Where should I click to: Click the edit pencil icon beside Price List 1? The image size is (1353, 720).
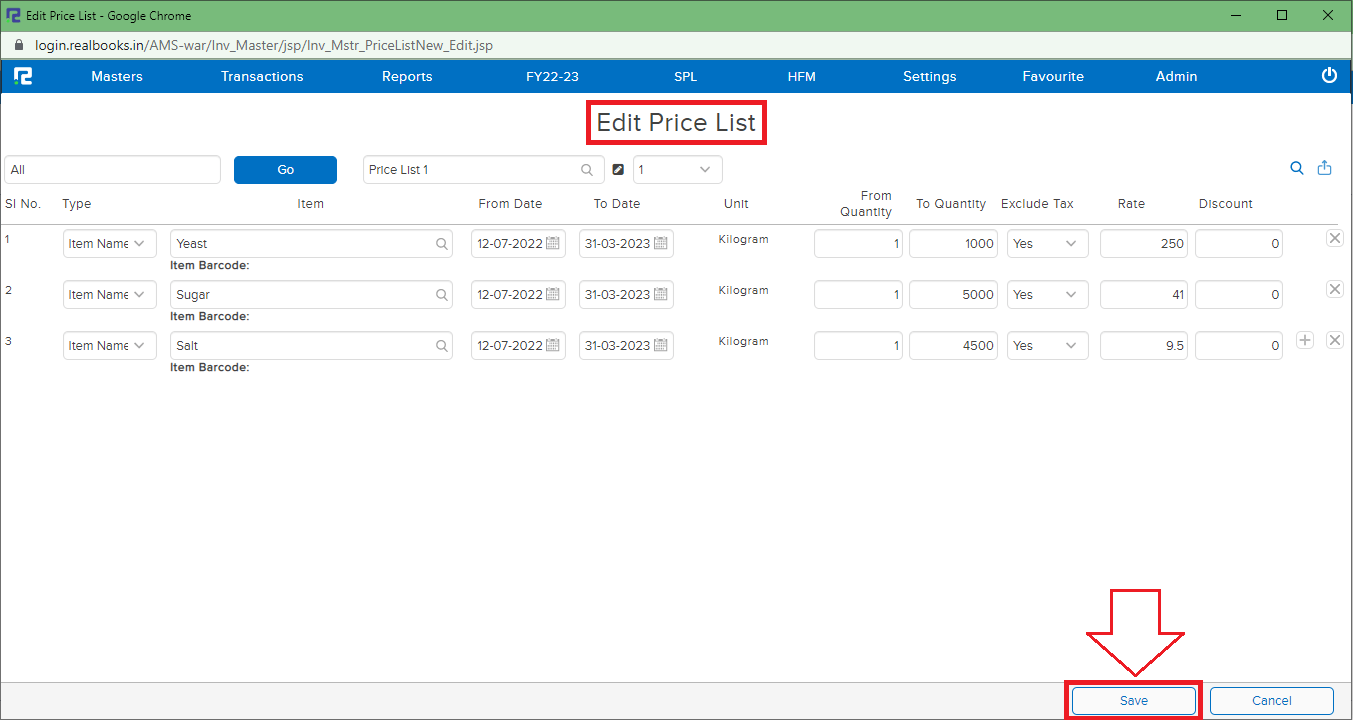click(618, 170)
